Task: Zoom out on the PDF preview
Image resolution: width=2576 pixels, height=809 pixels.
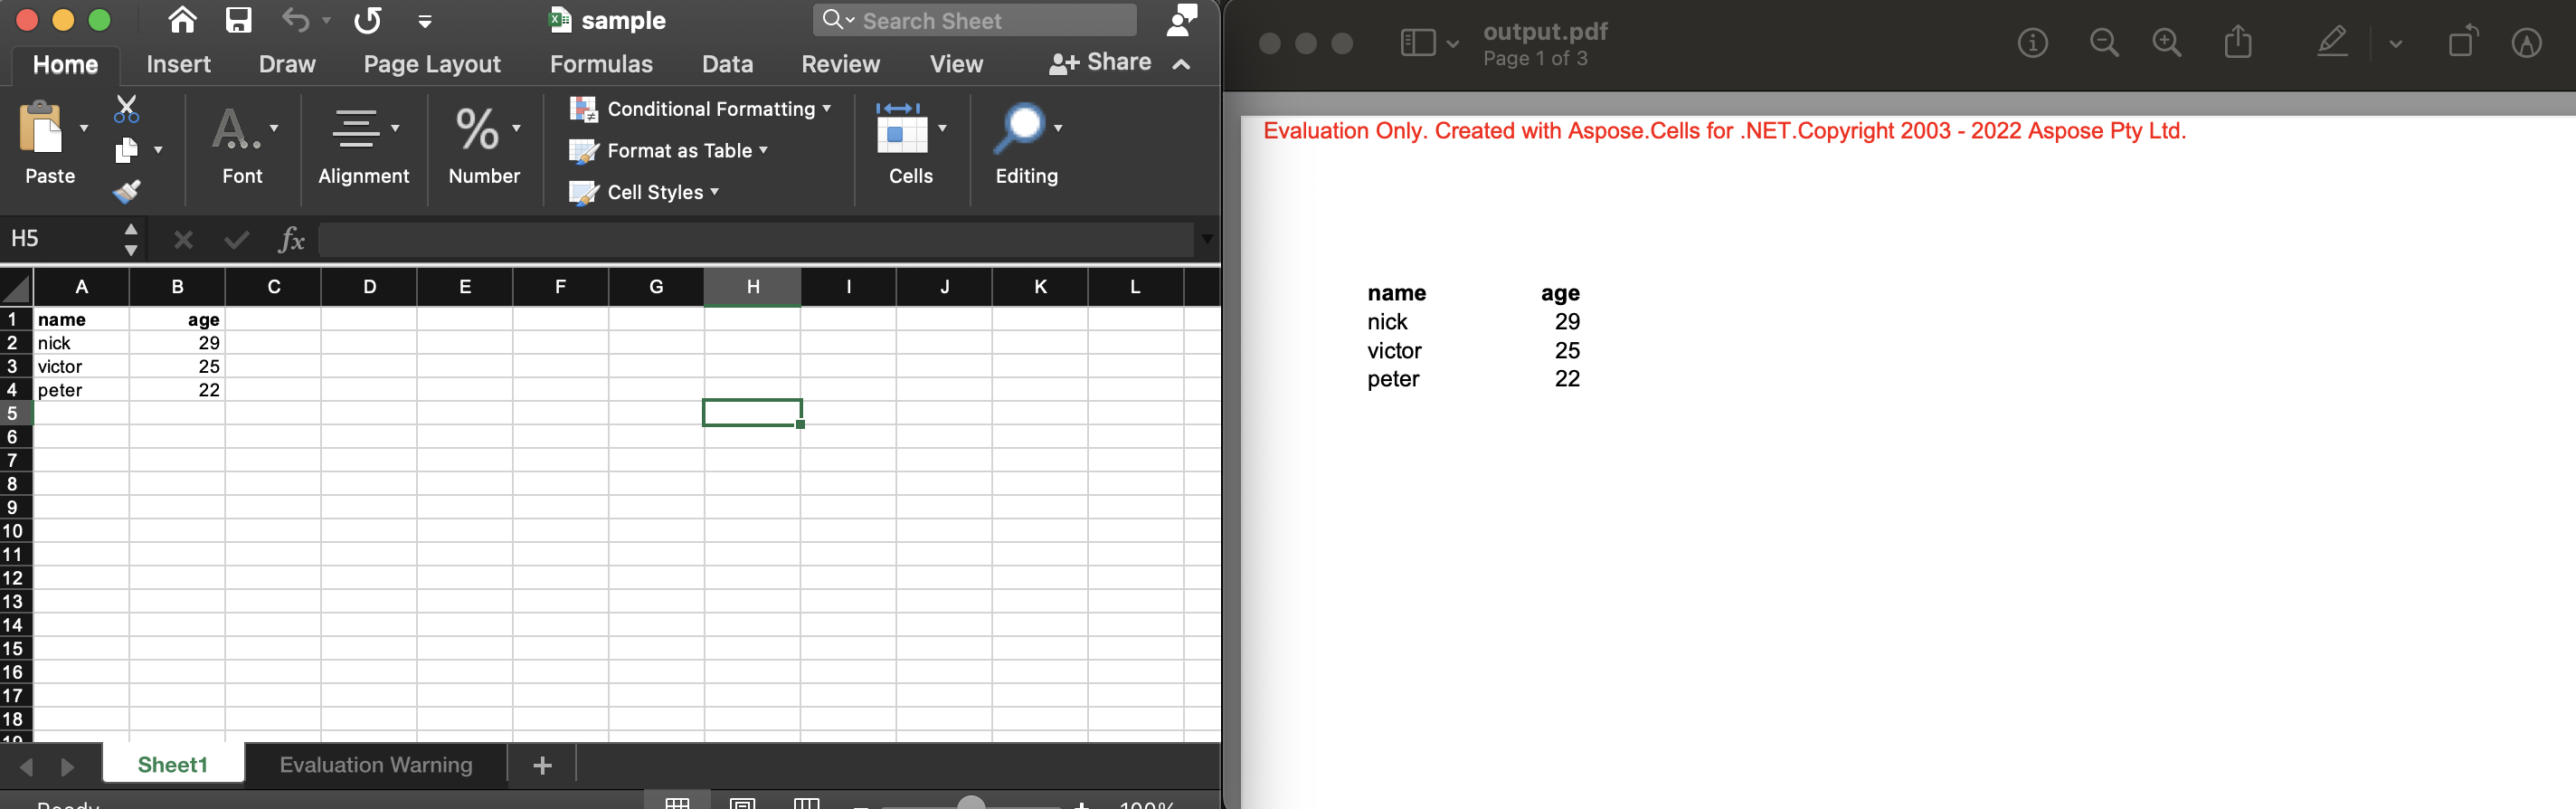Action: click(2104, 43)
